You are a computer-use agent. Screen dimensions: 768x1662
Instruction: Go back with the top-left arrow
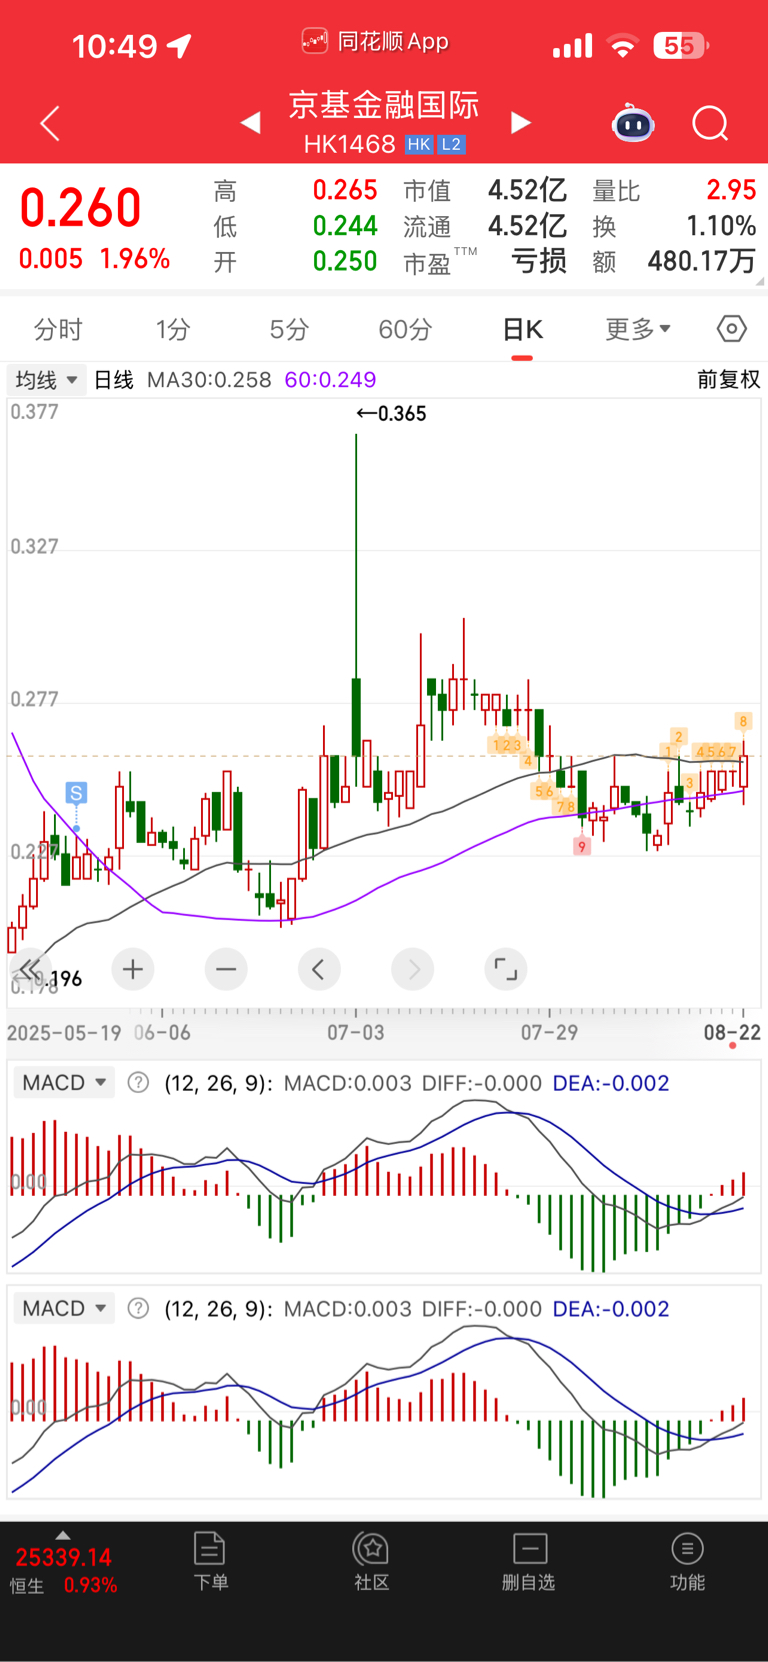click(x=50, y=123)
